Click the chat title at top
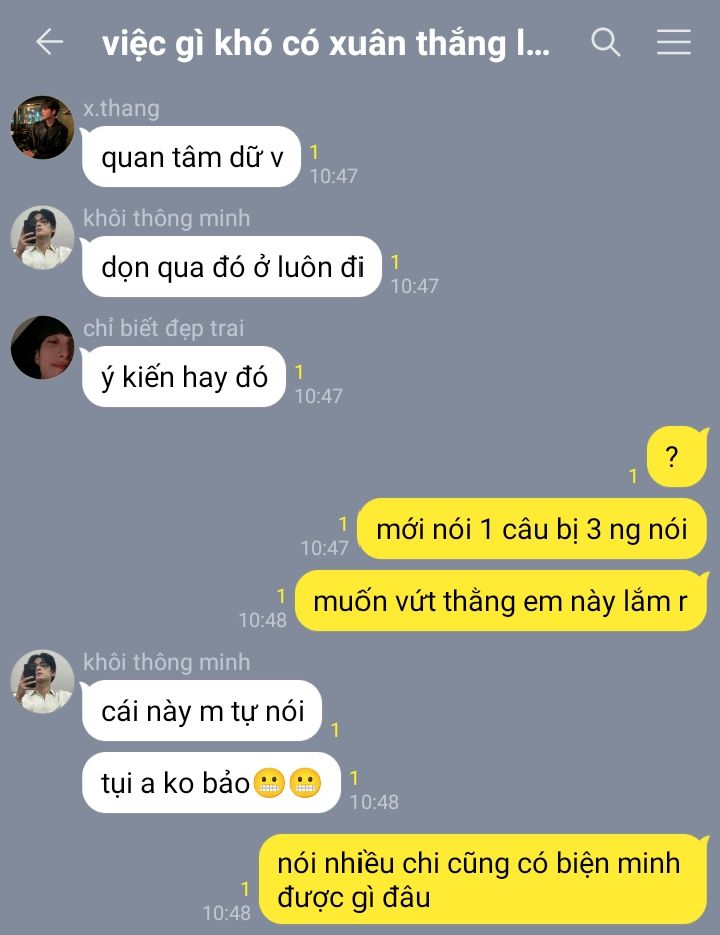This screenshot has width=720, height=935. click(326, 43)
